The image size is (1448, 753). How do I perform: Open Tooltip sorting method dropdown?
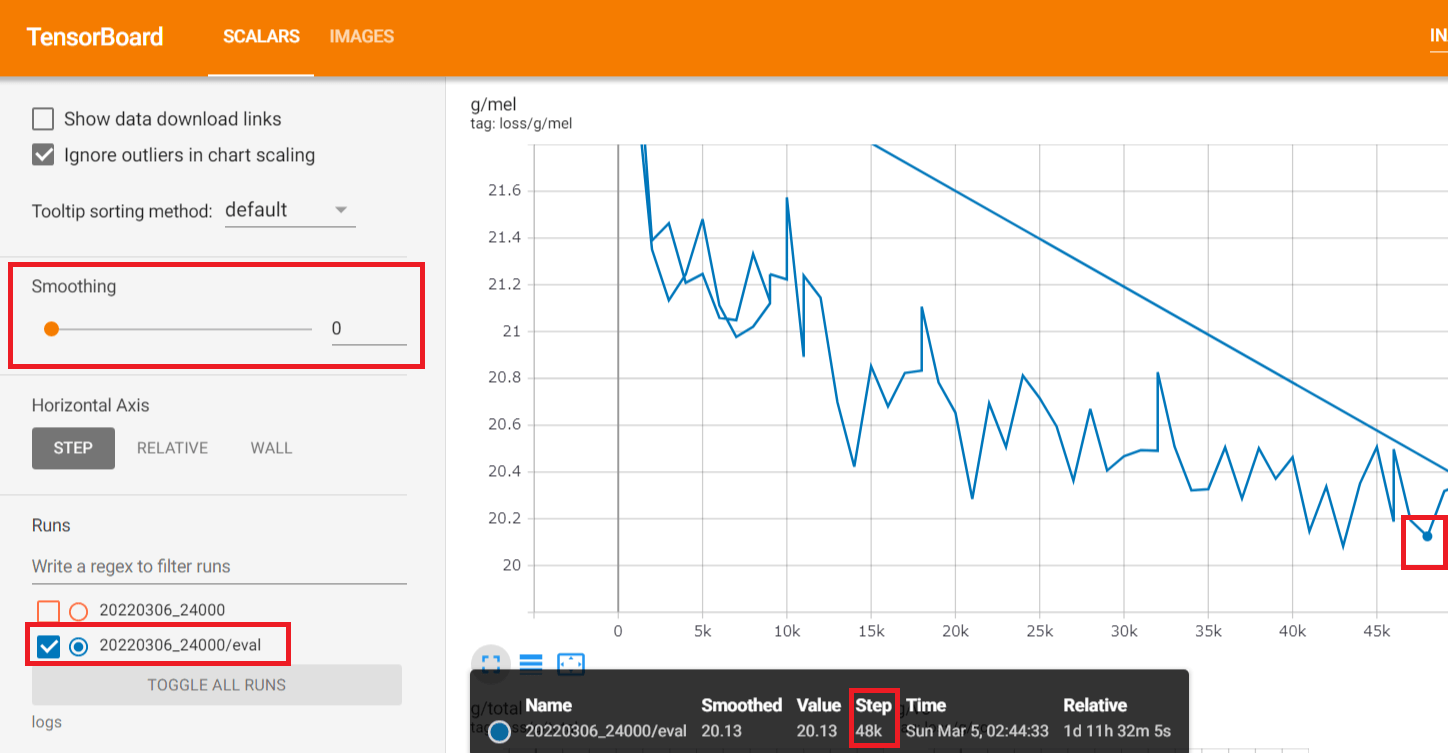point(290,210)
